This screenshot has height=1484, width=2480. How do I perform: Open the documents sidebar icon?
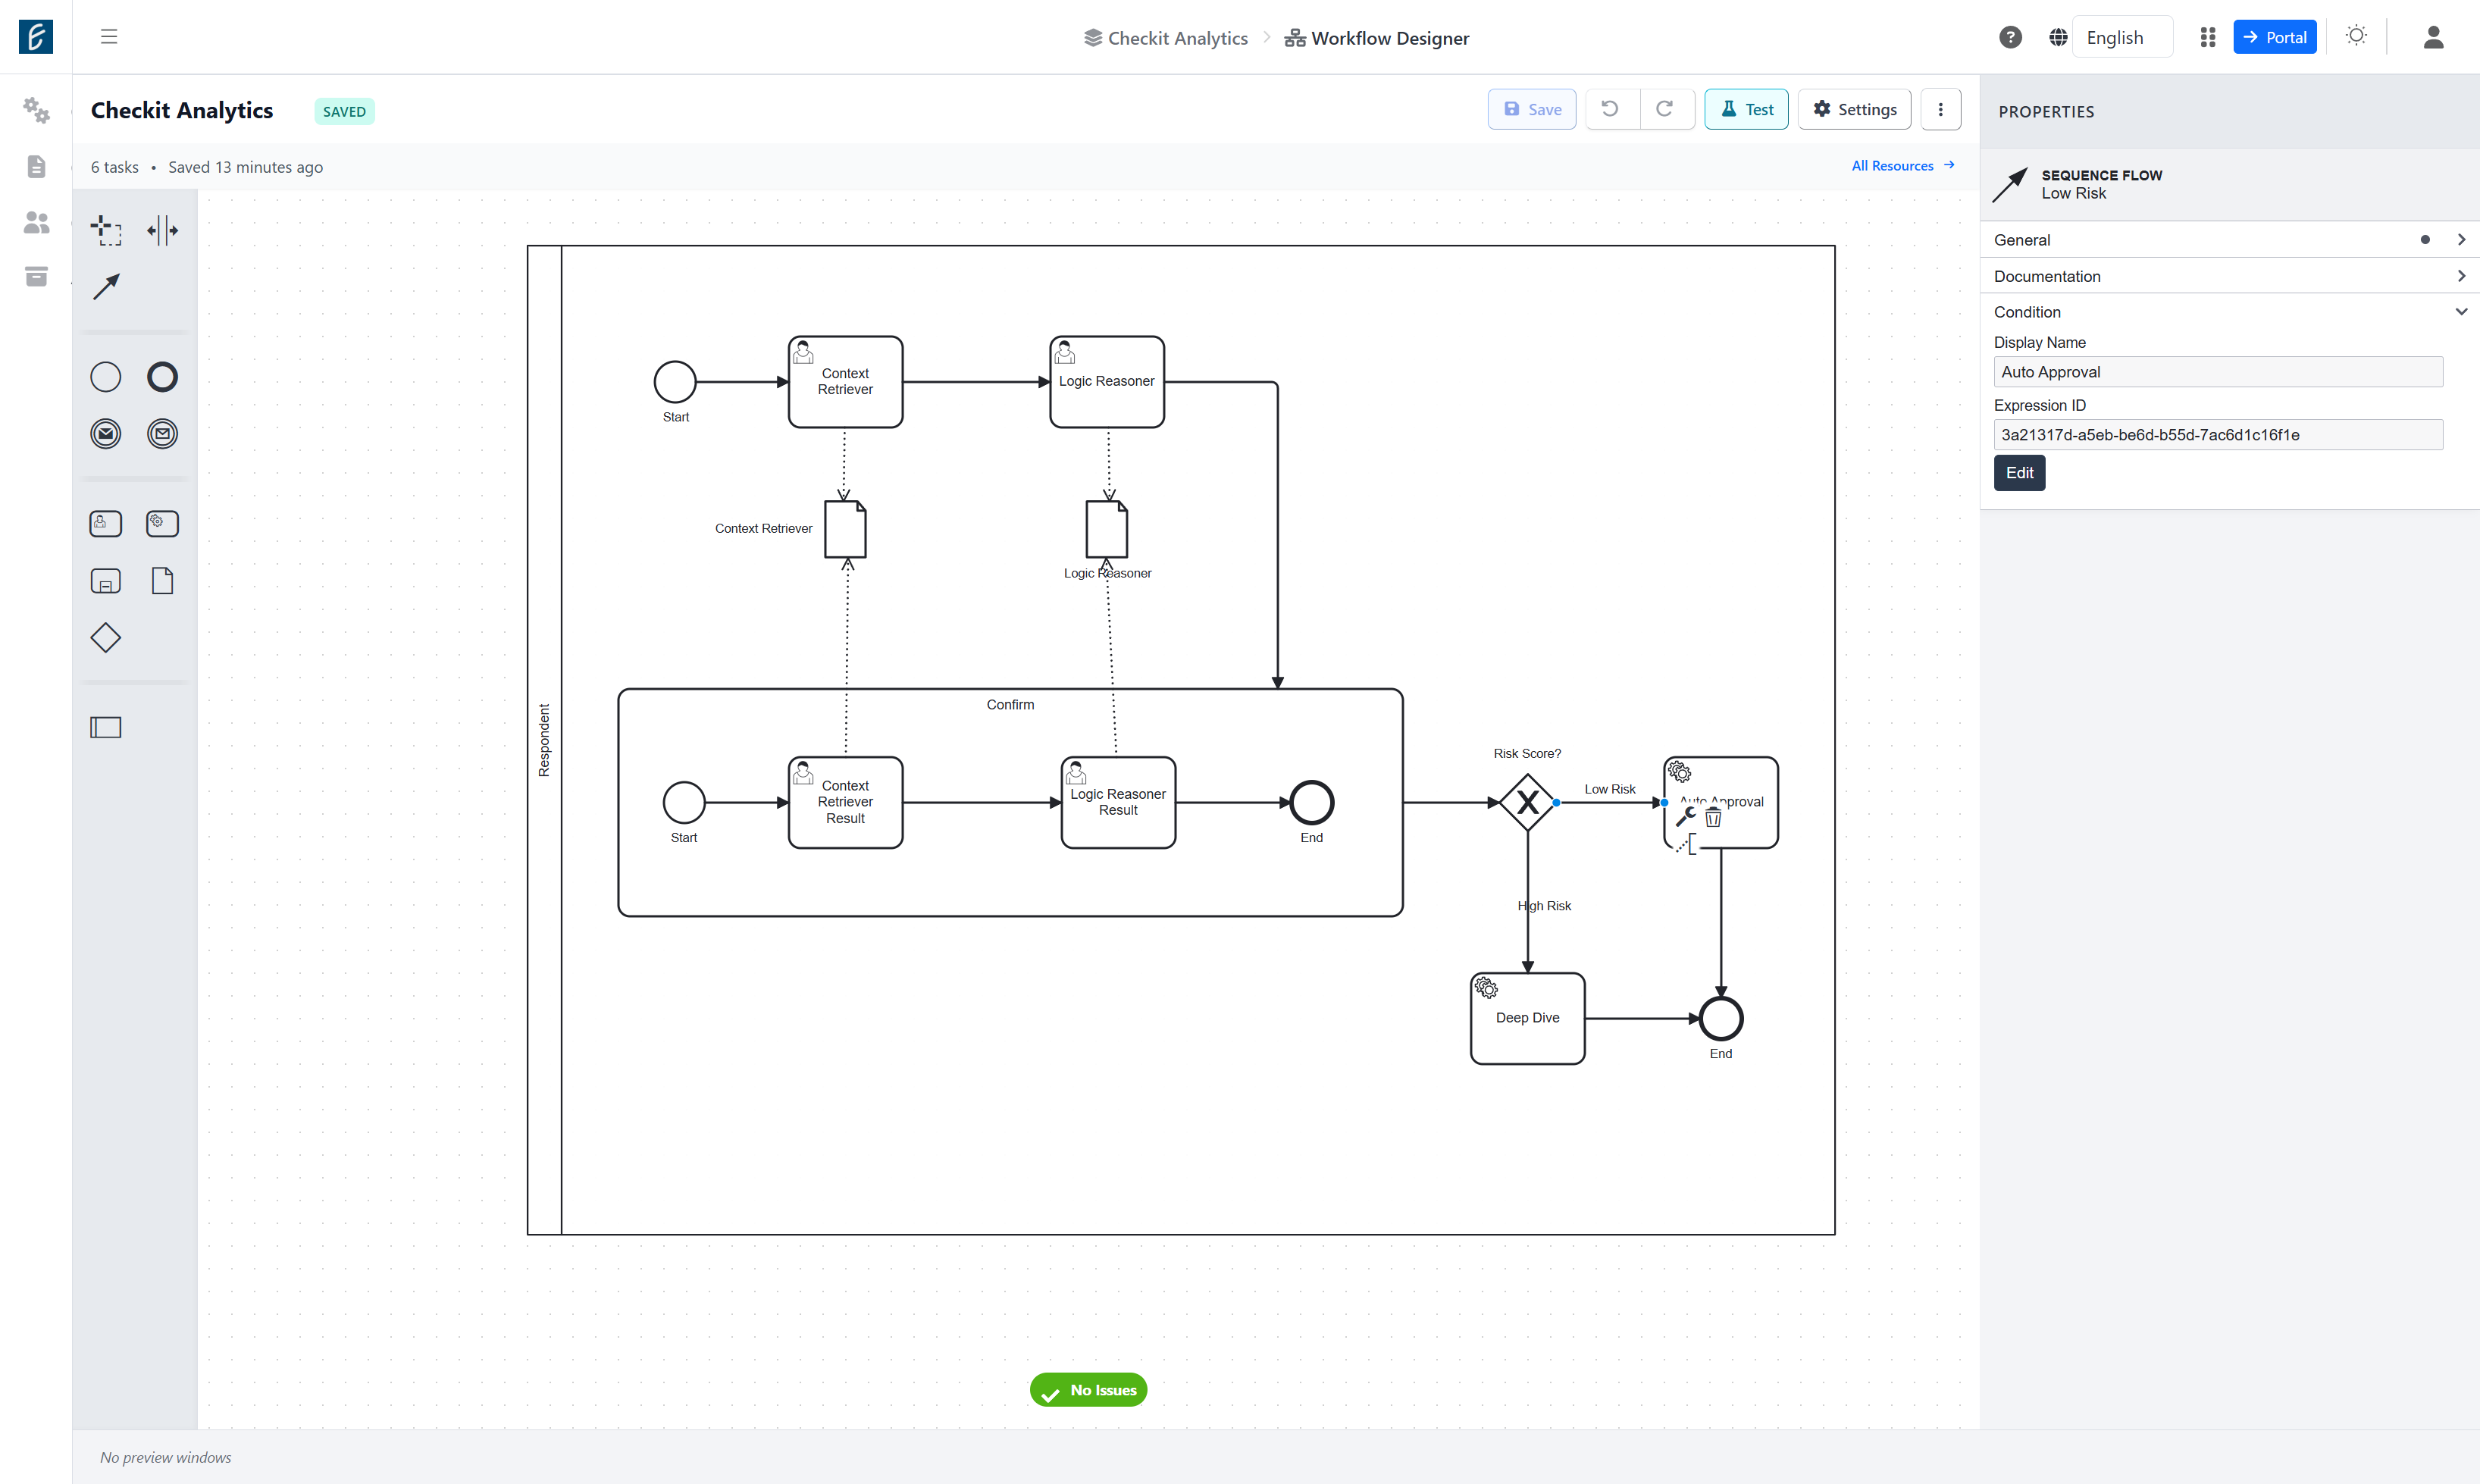coord(36,166)
